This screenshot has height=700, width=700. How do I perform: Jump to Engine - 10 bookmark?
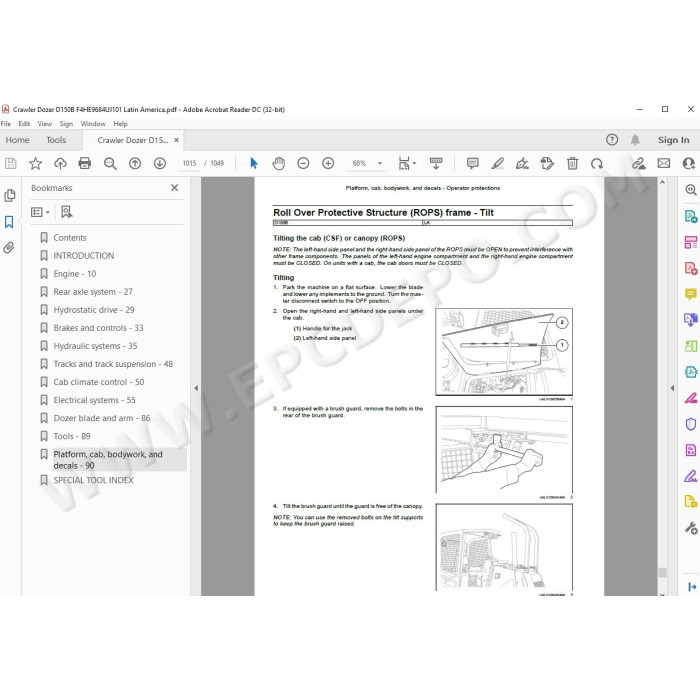[75, 274]
